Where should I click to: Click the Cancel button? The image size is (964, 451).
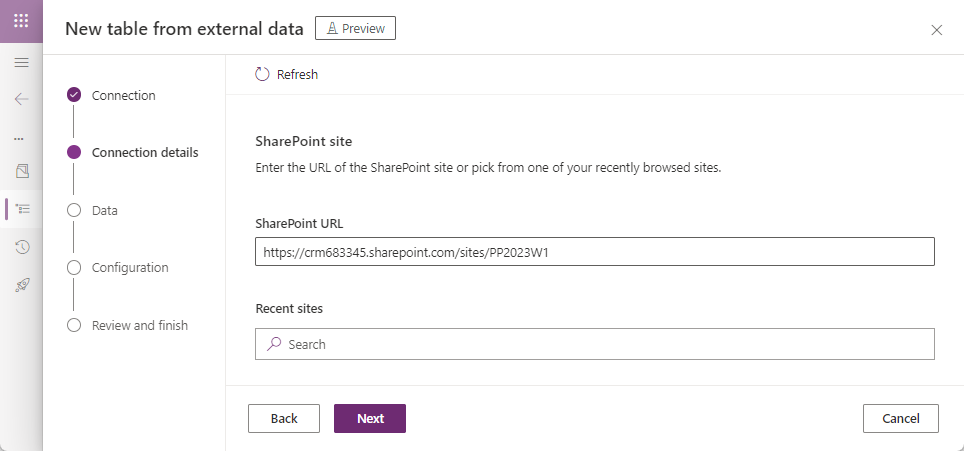point(901,418)
